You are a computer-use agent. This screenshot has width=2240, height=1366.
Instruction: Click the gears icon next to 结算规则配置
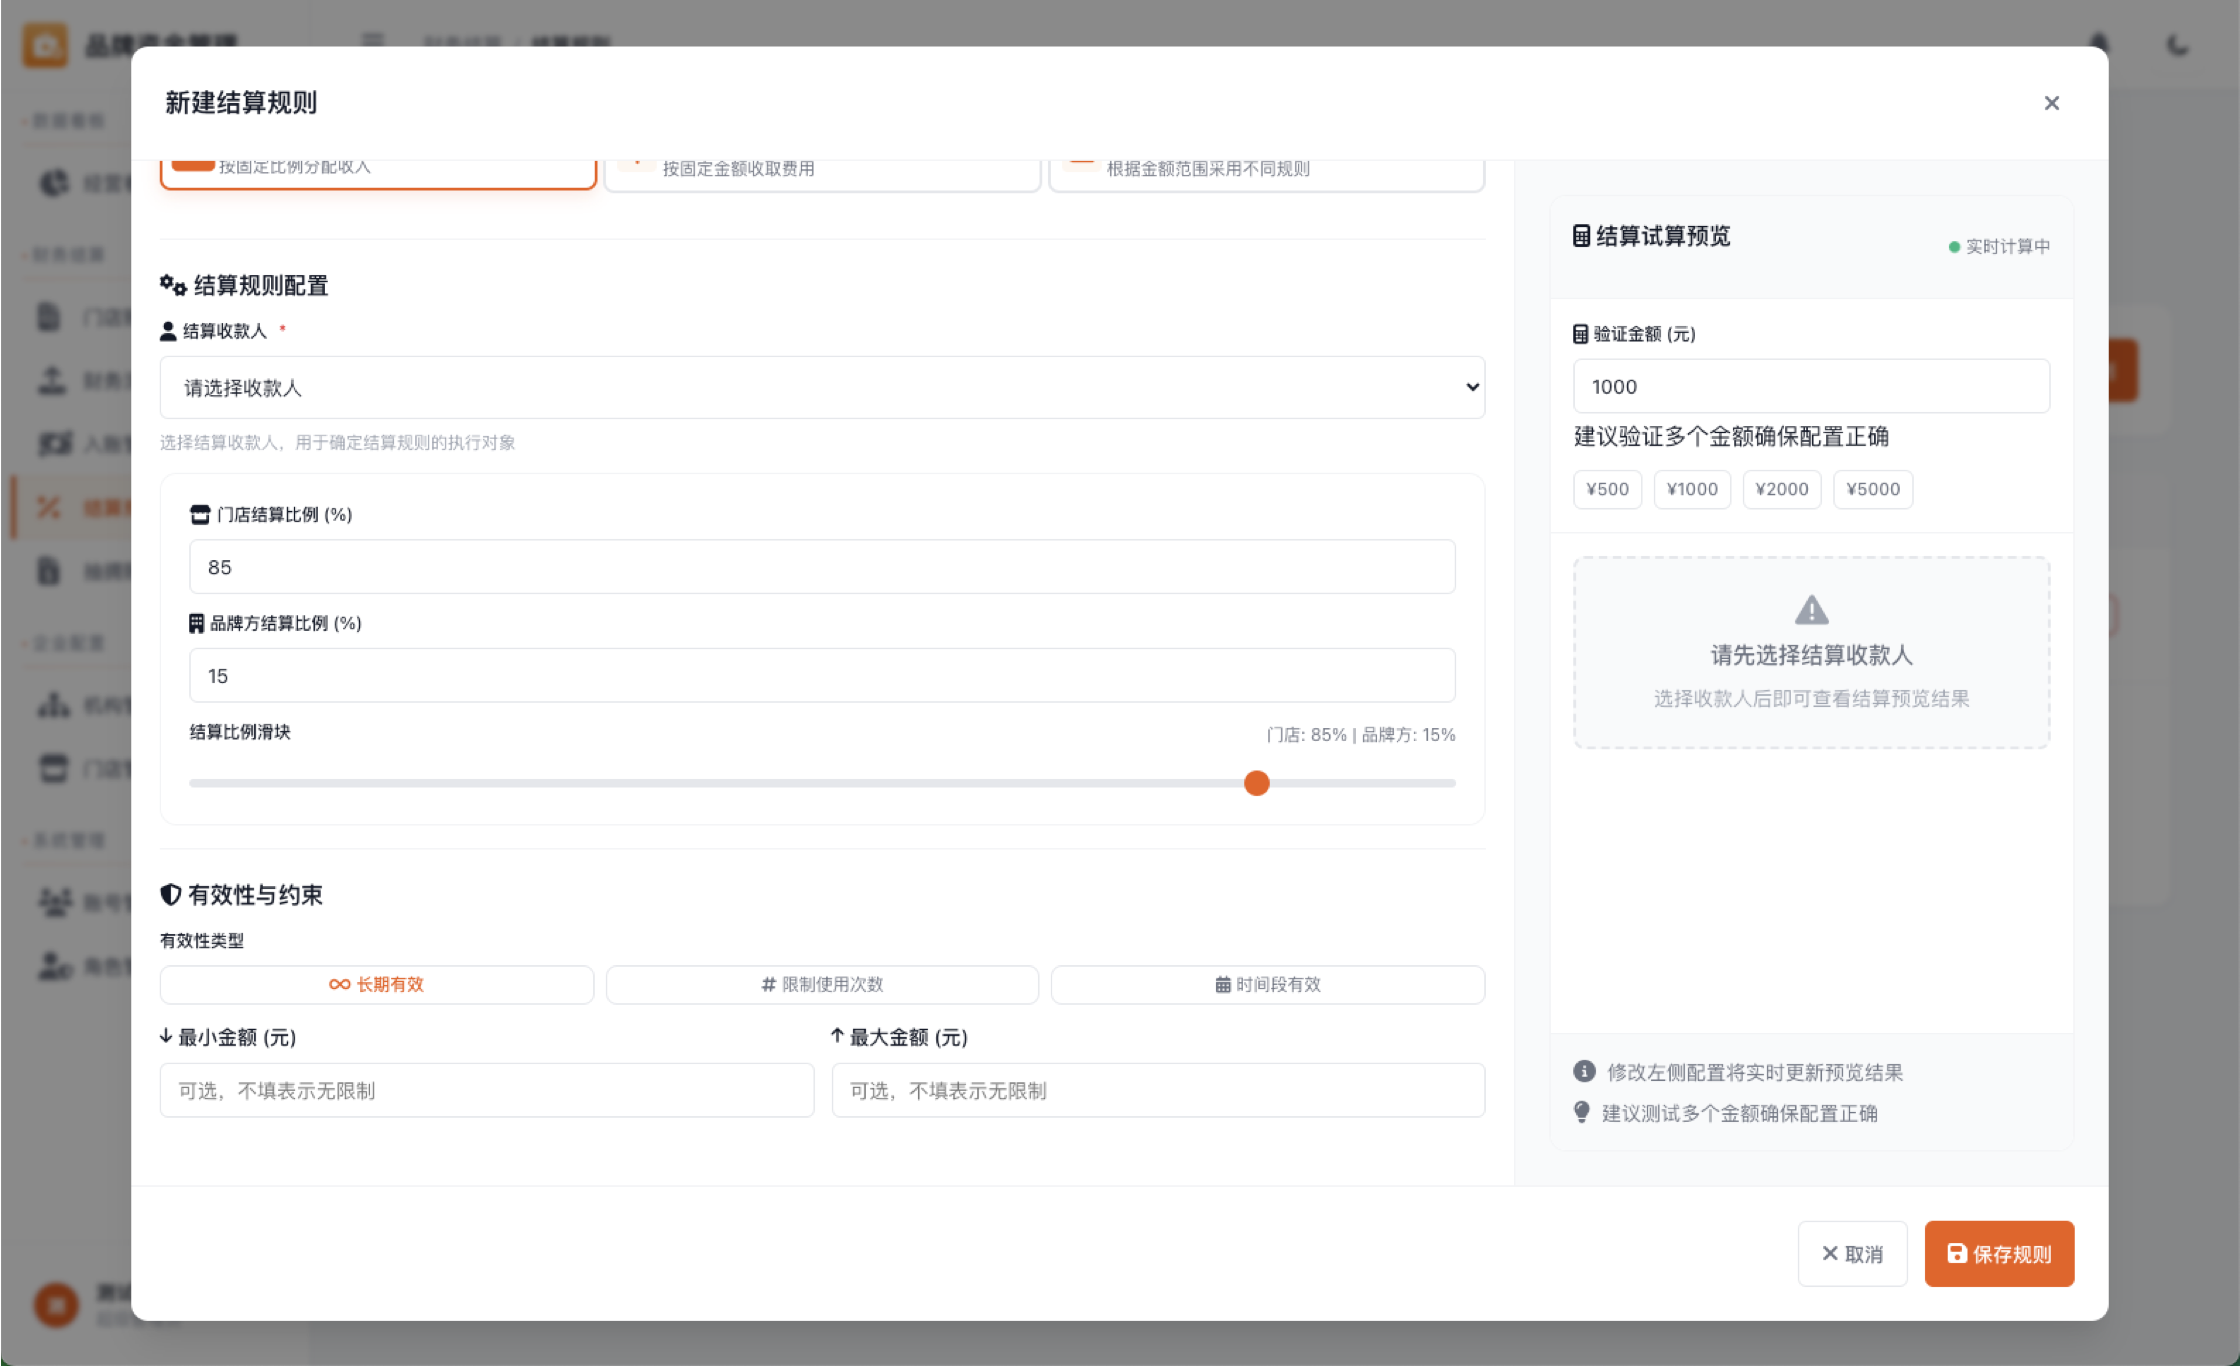[173, 286]
